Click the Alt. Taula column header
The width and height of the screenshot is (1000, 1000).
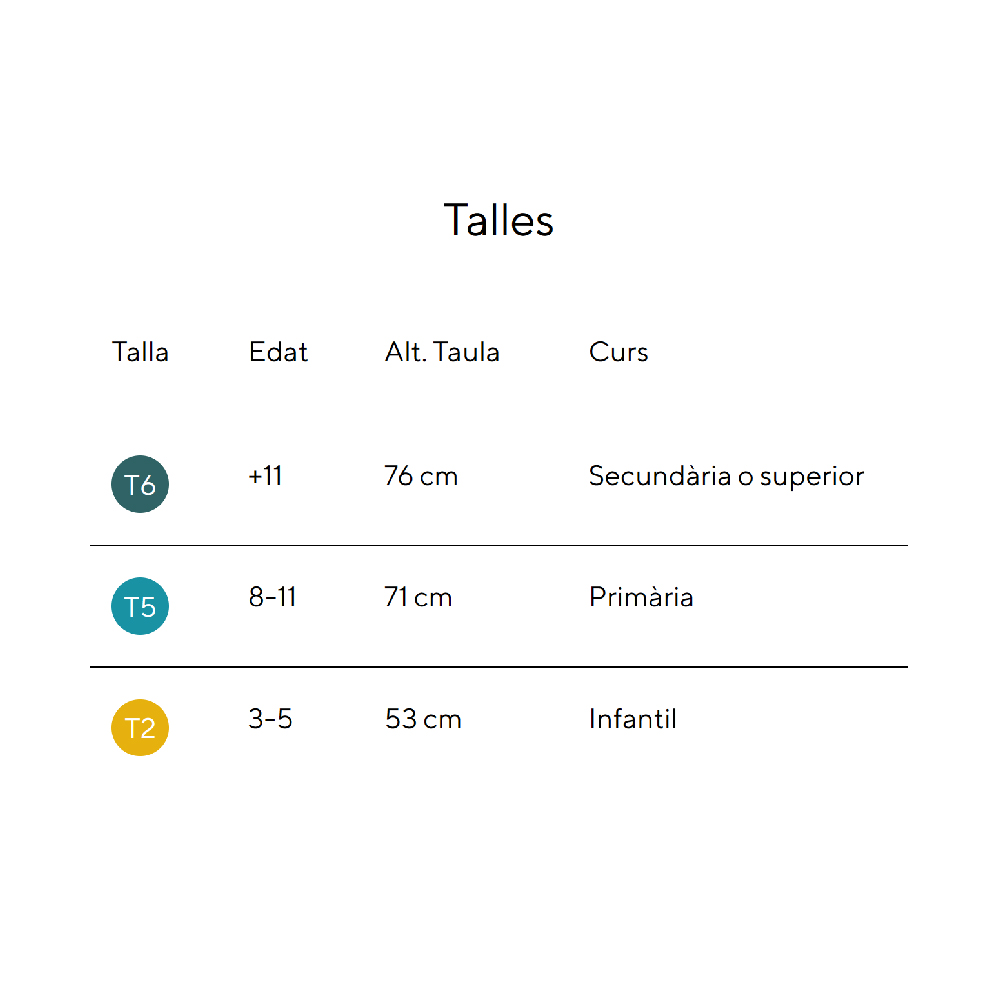point(442,352)
